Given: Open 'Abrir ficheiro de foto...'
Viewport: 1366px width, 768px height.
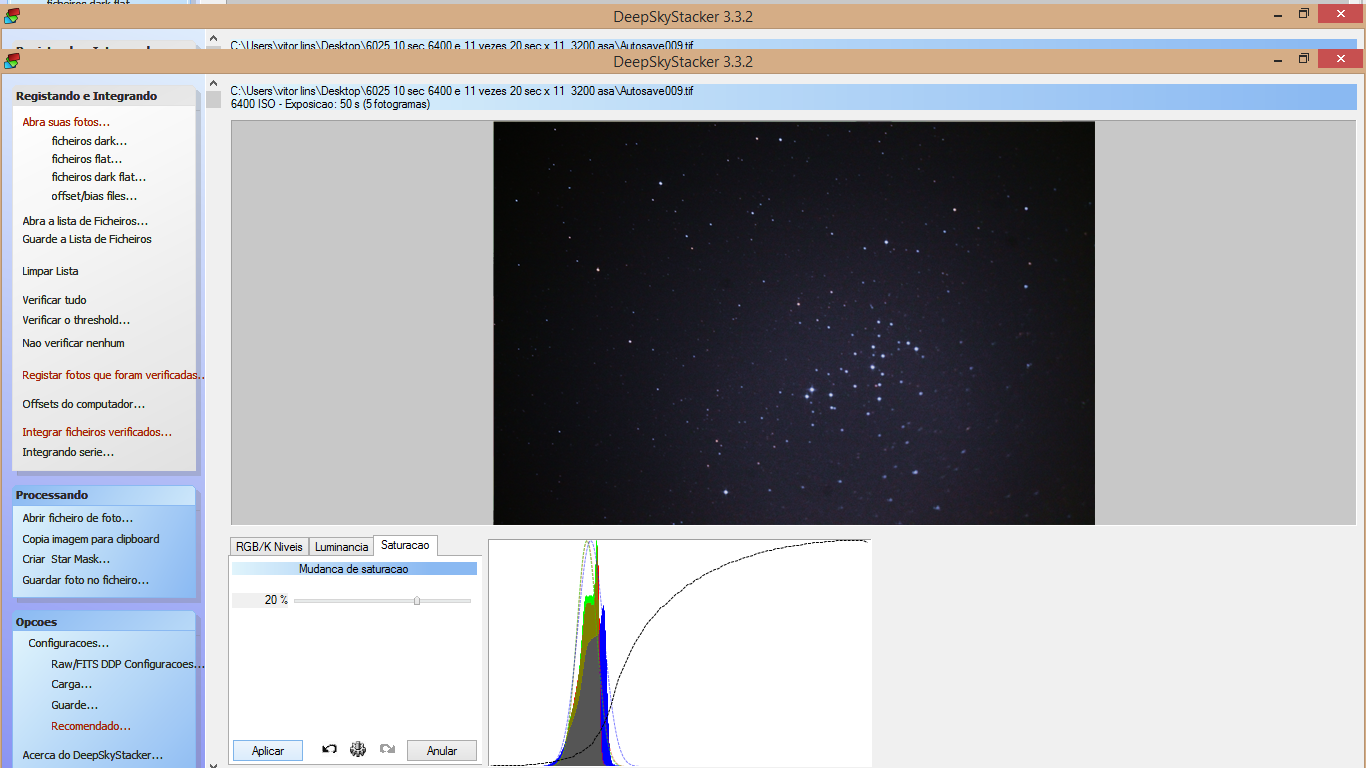Looking at the screenshot, I should (77, 518).
